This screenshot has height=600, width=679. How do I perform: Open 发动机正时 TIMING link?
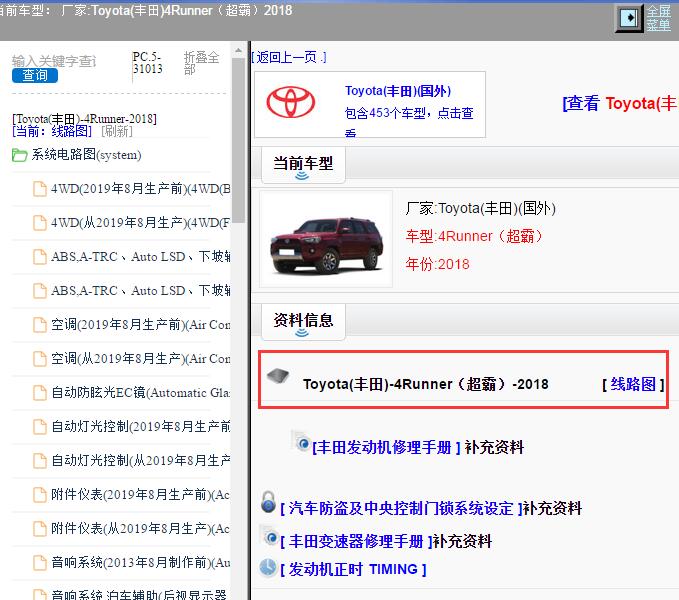(353, 569)
